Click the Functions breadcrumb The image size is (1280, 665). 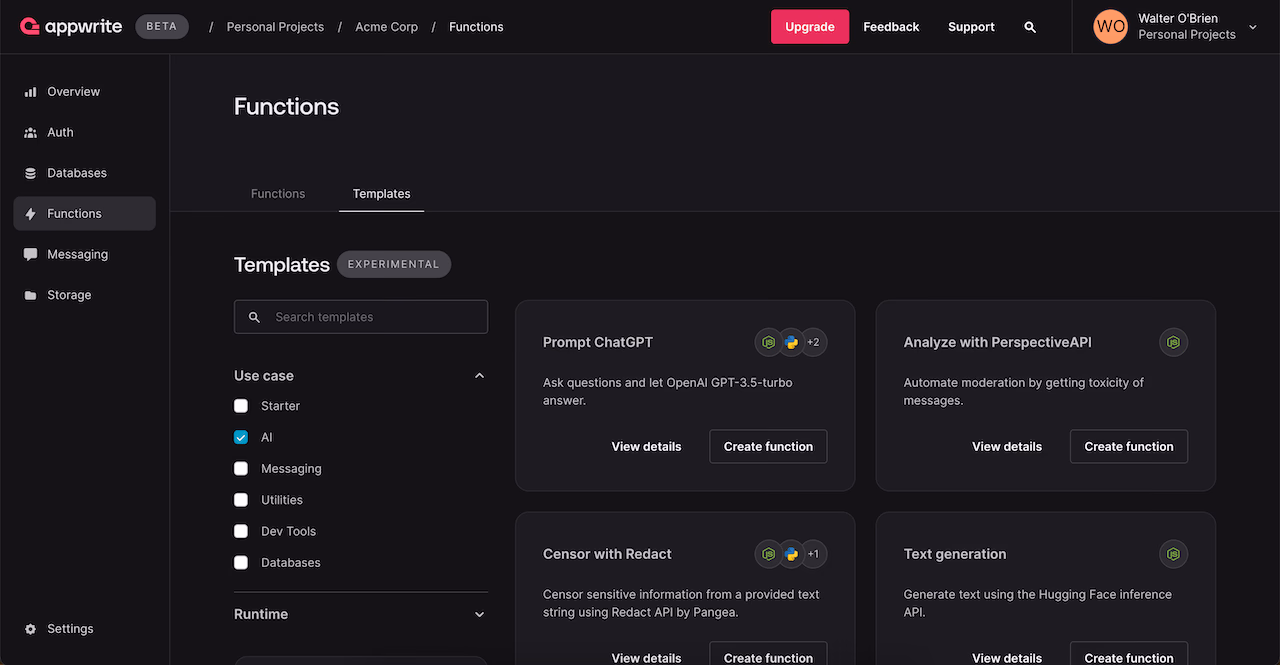476,27
